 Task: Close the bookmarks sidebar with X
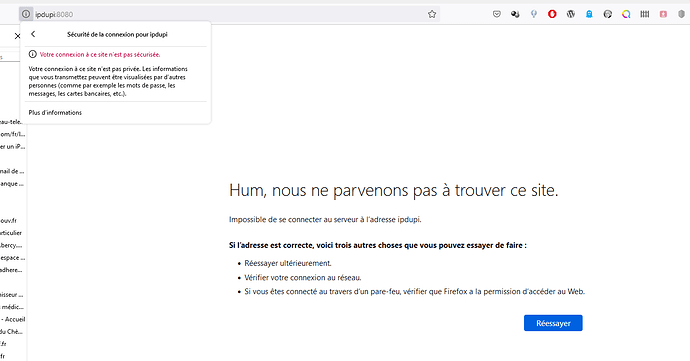pyautogui.click(x=17, y=36)
